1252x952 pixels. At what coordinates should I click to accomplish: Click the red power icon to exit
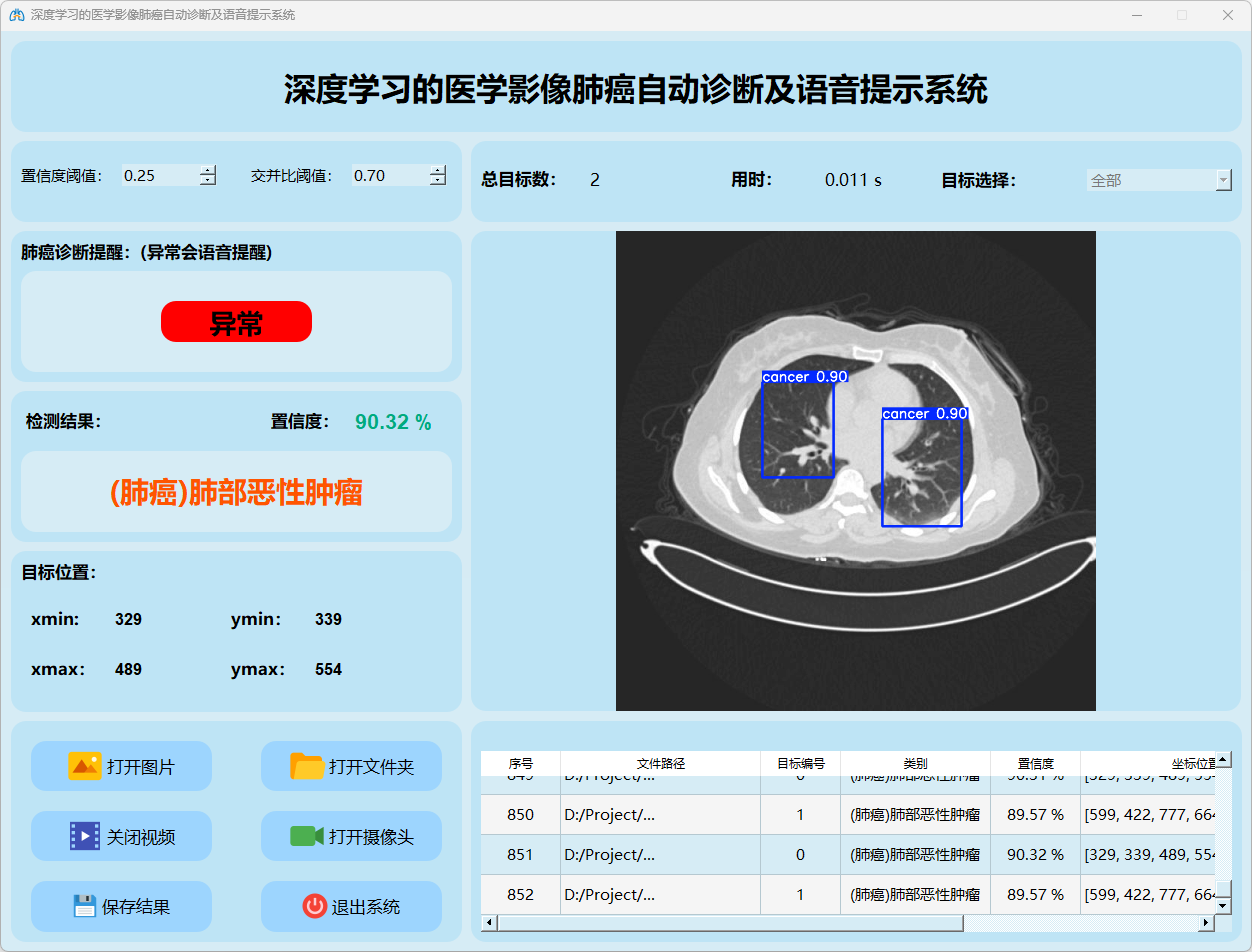point(315,906)
